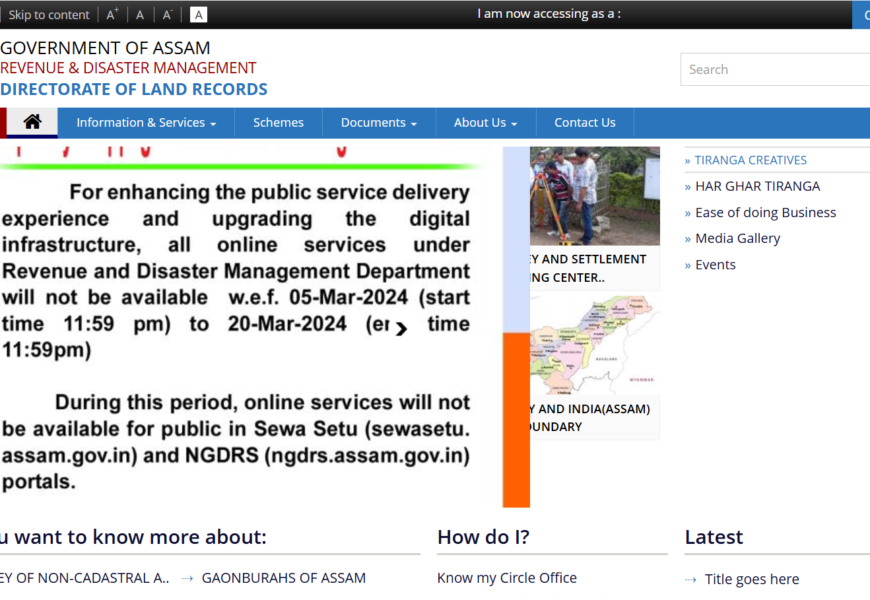The width and height of the screenshot is (870, 600).
Task: Increase font size with A+ button
Action: pyautogui.click(x=112, y=14)
